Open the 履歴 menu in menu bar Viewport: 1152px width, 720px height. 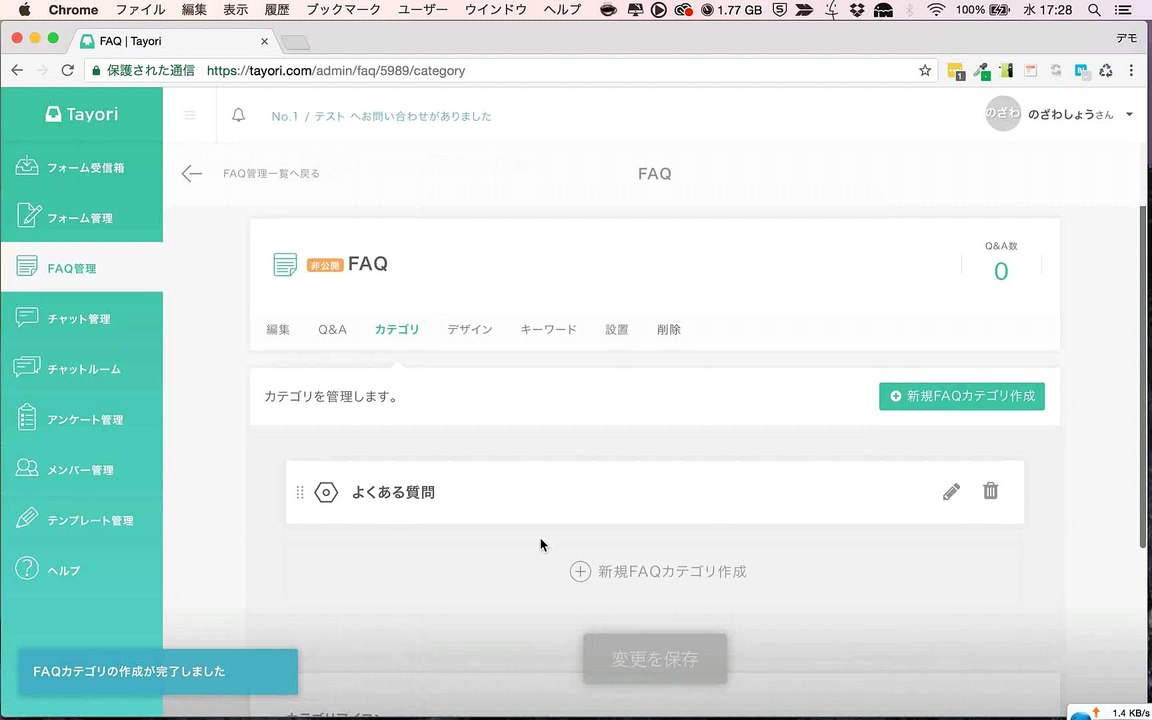click(x=277, y=10)
